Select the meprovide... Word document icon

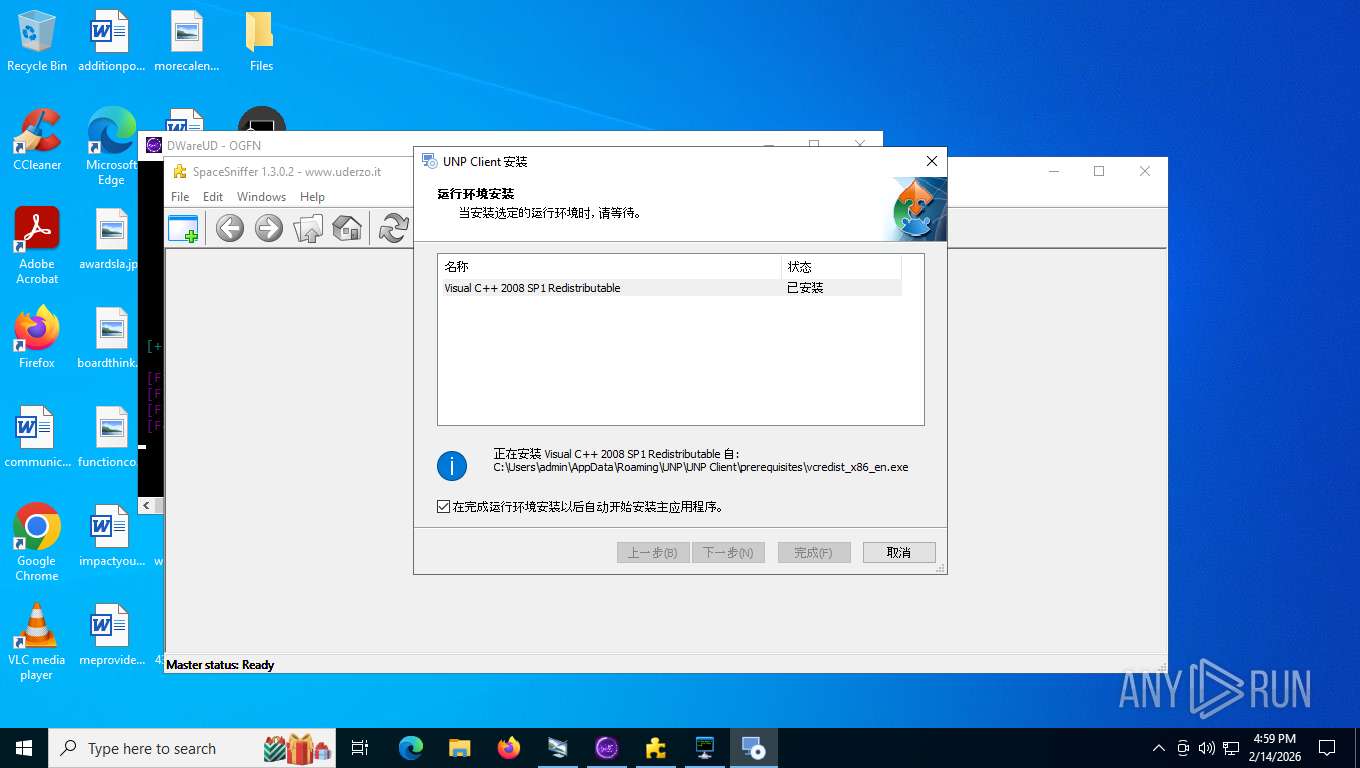click(x=111, y=635)
